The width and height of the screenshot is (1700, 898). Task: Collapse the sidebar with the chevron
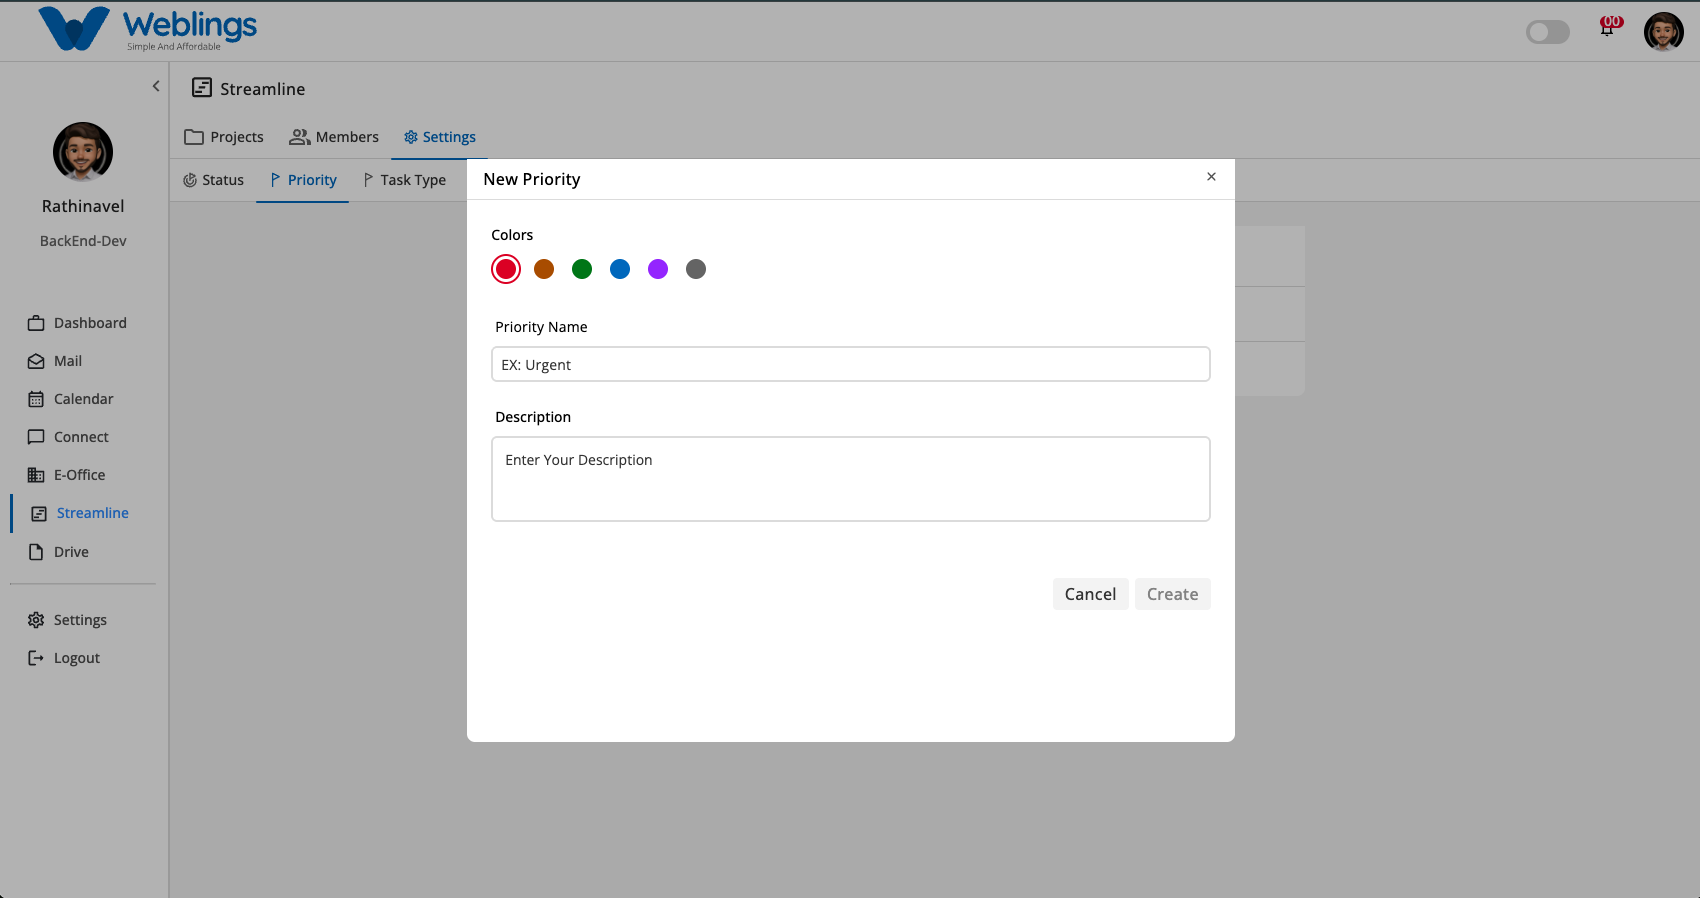[156, 86]
